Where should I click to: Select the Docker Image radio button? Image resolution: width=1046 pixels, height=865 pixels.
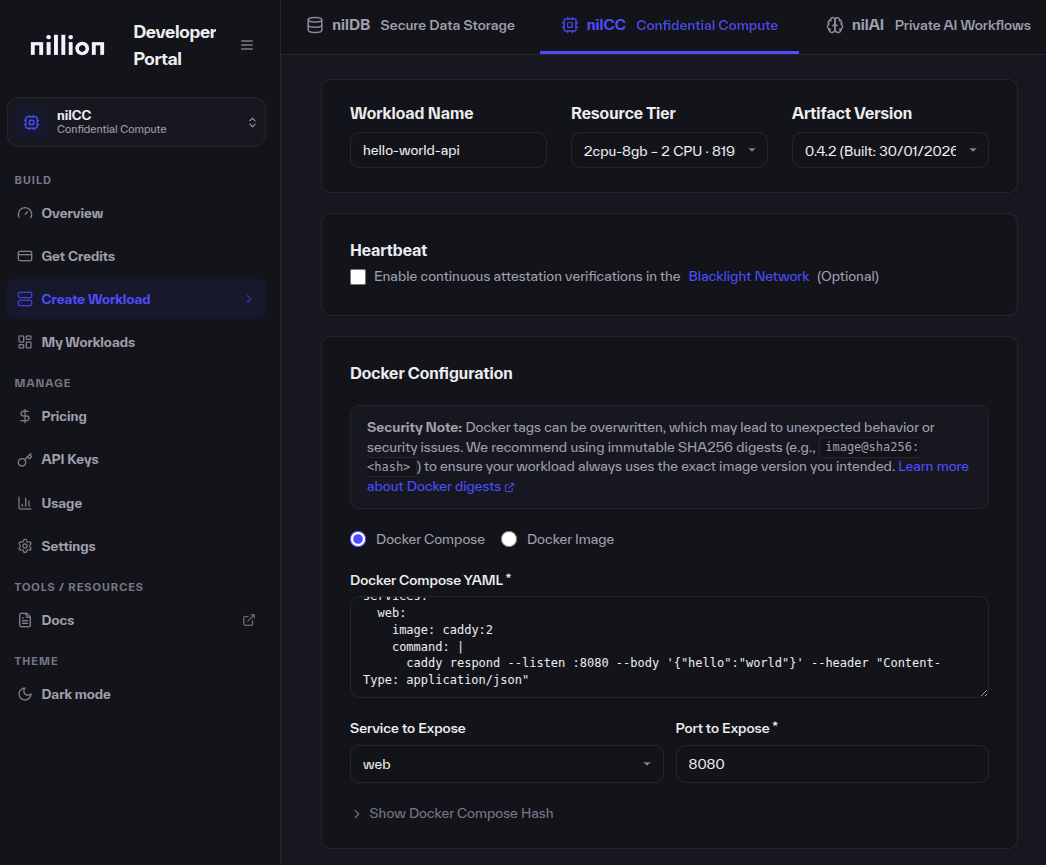pyautogui.click(x=509, y=539)
